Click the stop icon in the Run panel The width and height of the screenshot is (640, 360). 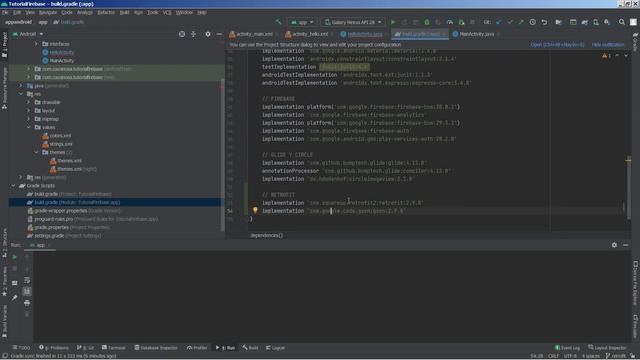point(15,269)
